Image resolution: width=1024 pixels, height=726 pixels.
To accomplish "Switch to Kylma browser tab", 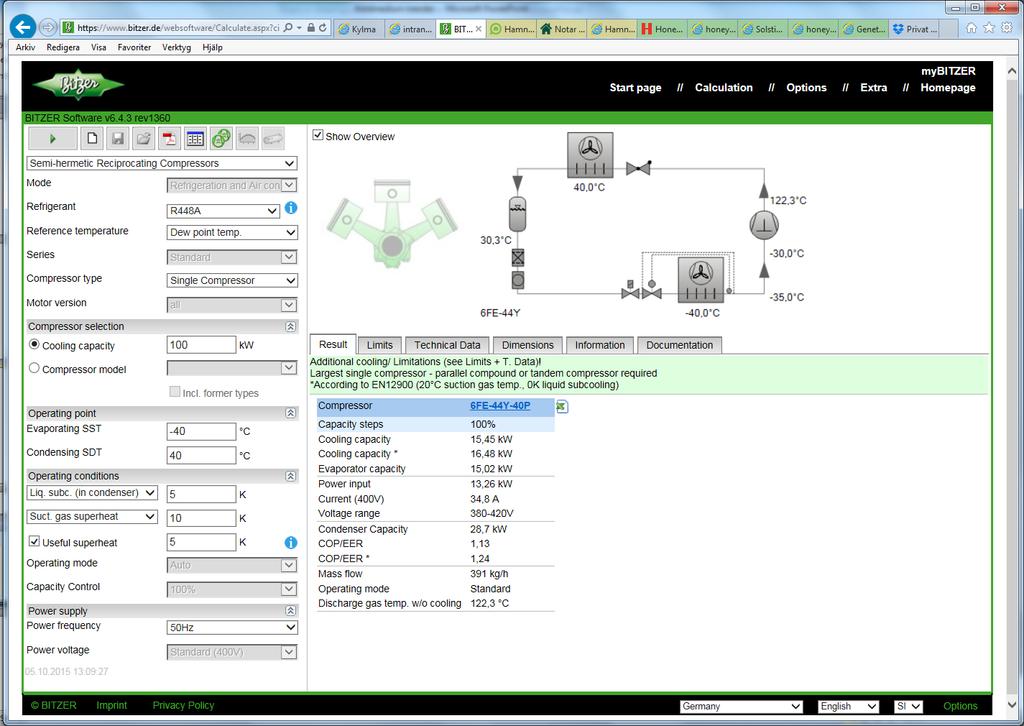I will [359, 29].
